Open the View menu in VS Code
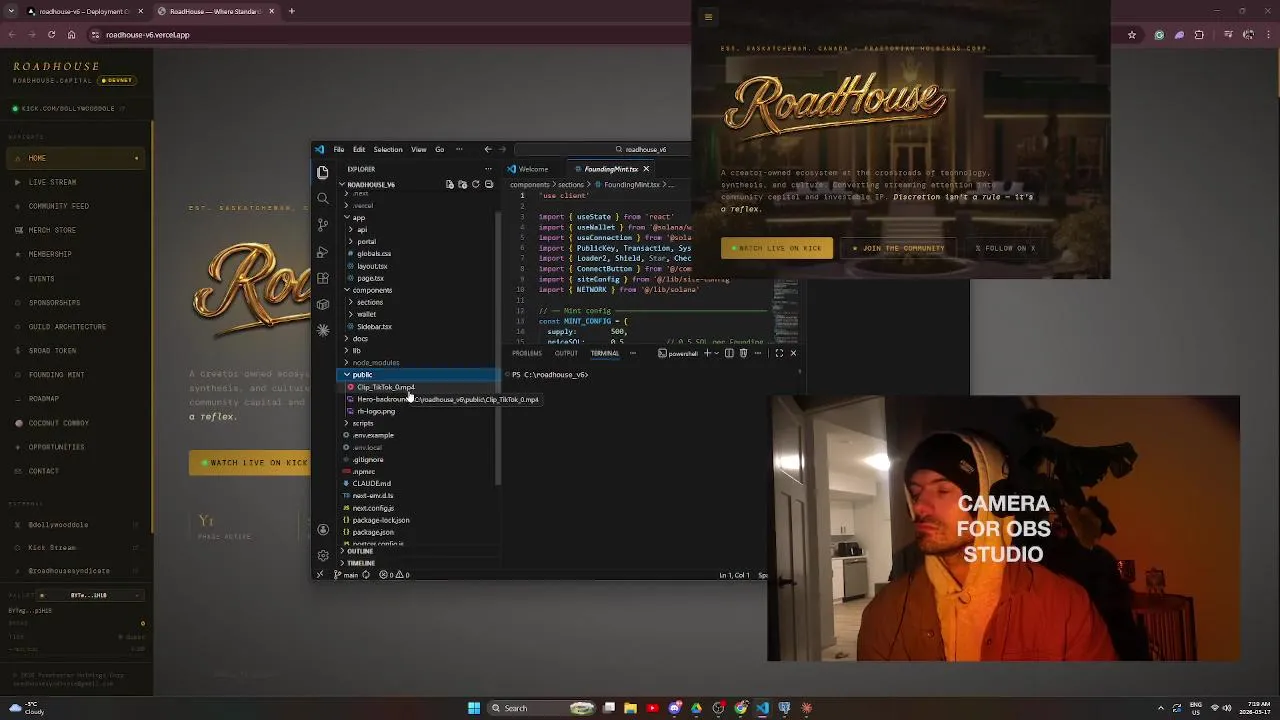Viewport: 1280px width, 720px height. pos(419,150)
